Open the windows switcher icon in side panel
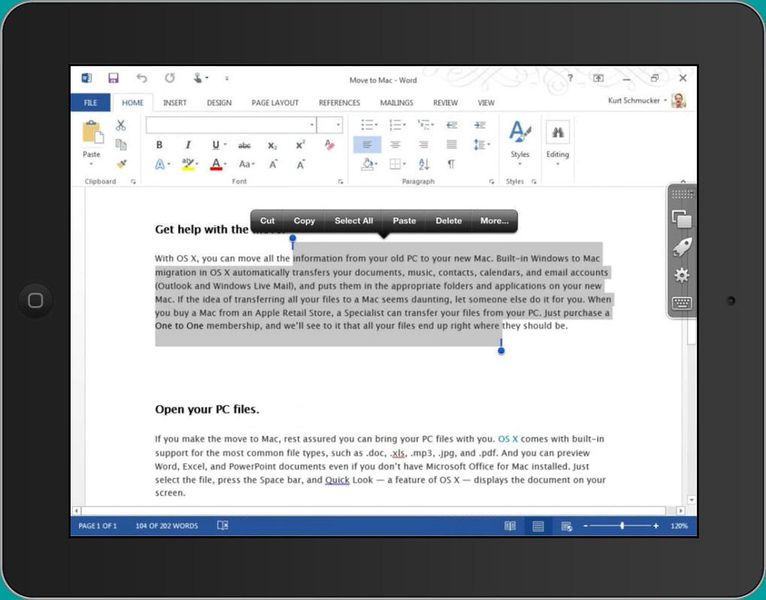 pyautogui.click(x=682, y=219)
